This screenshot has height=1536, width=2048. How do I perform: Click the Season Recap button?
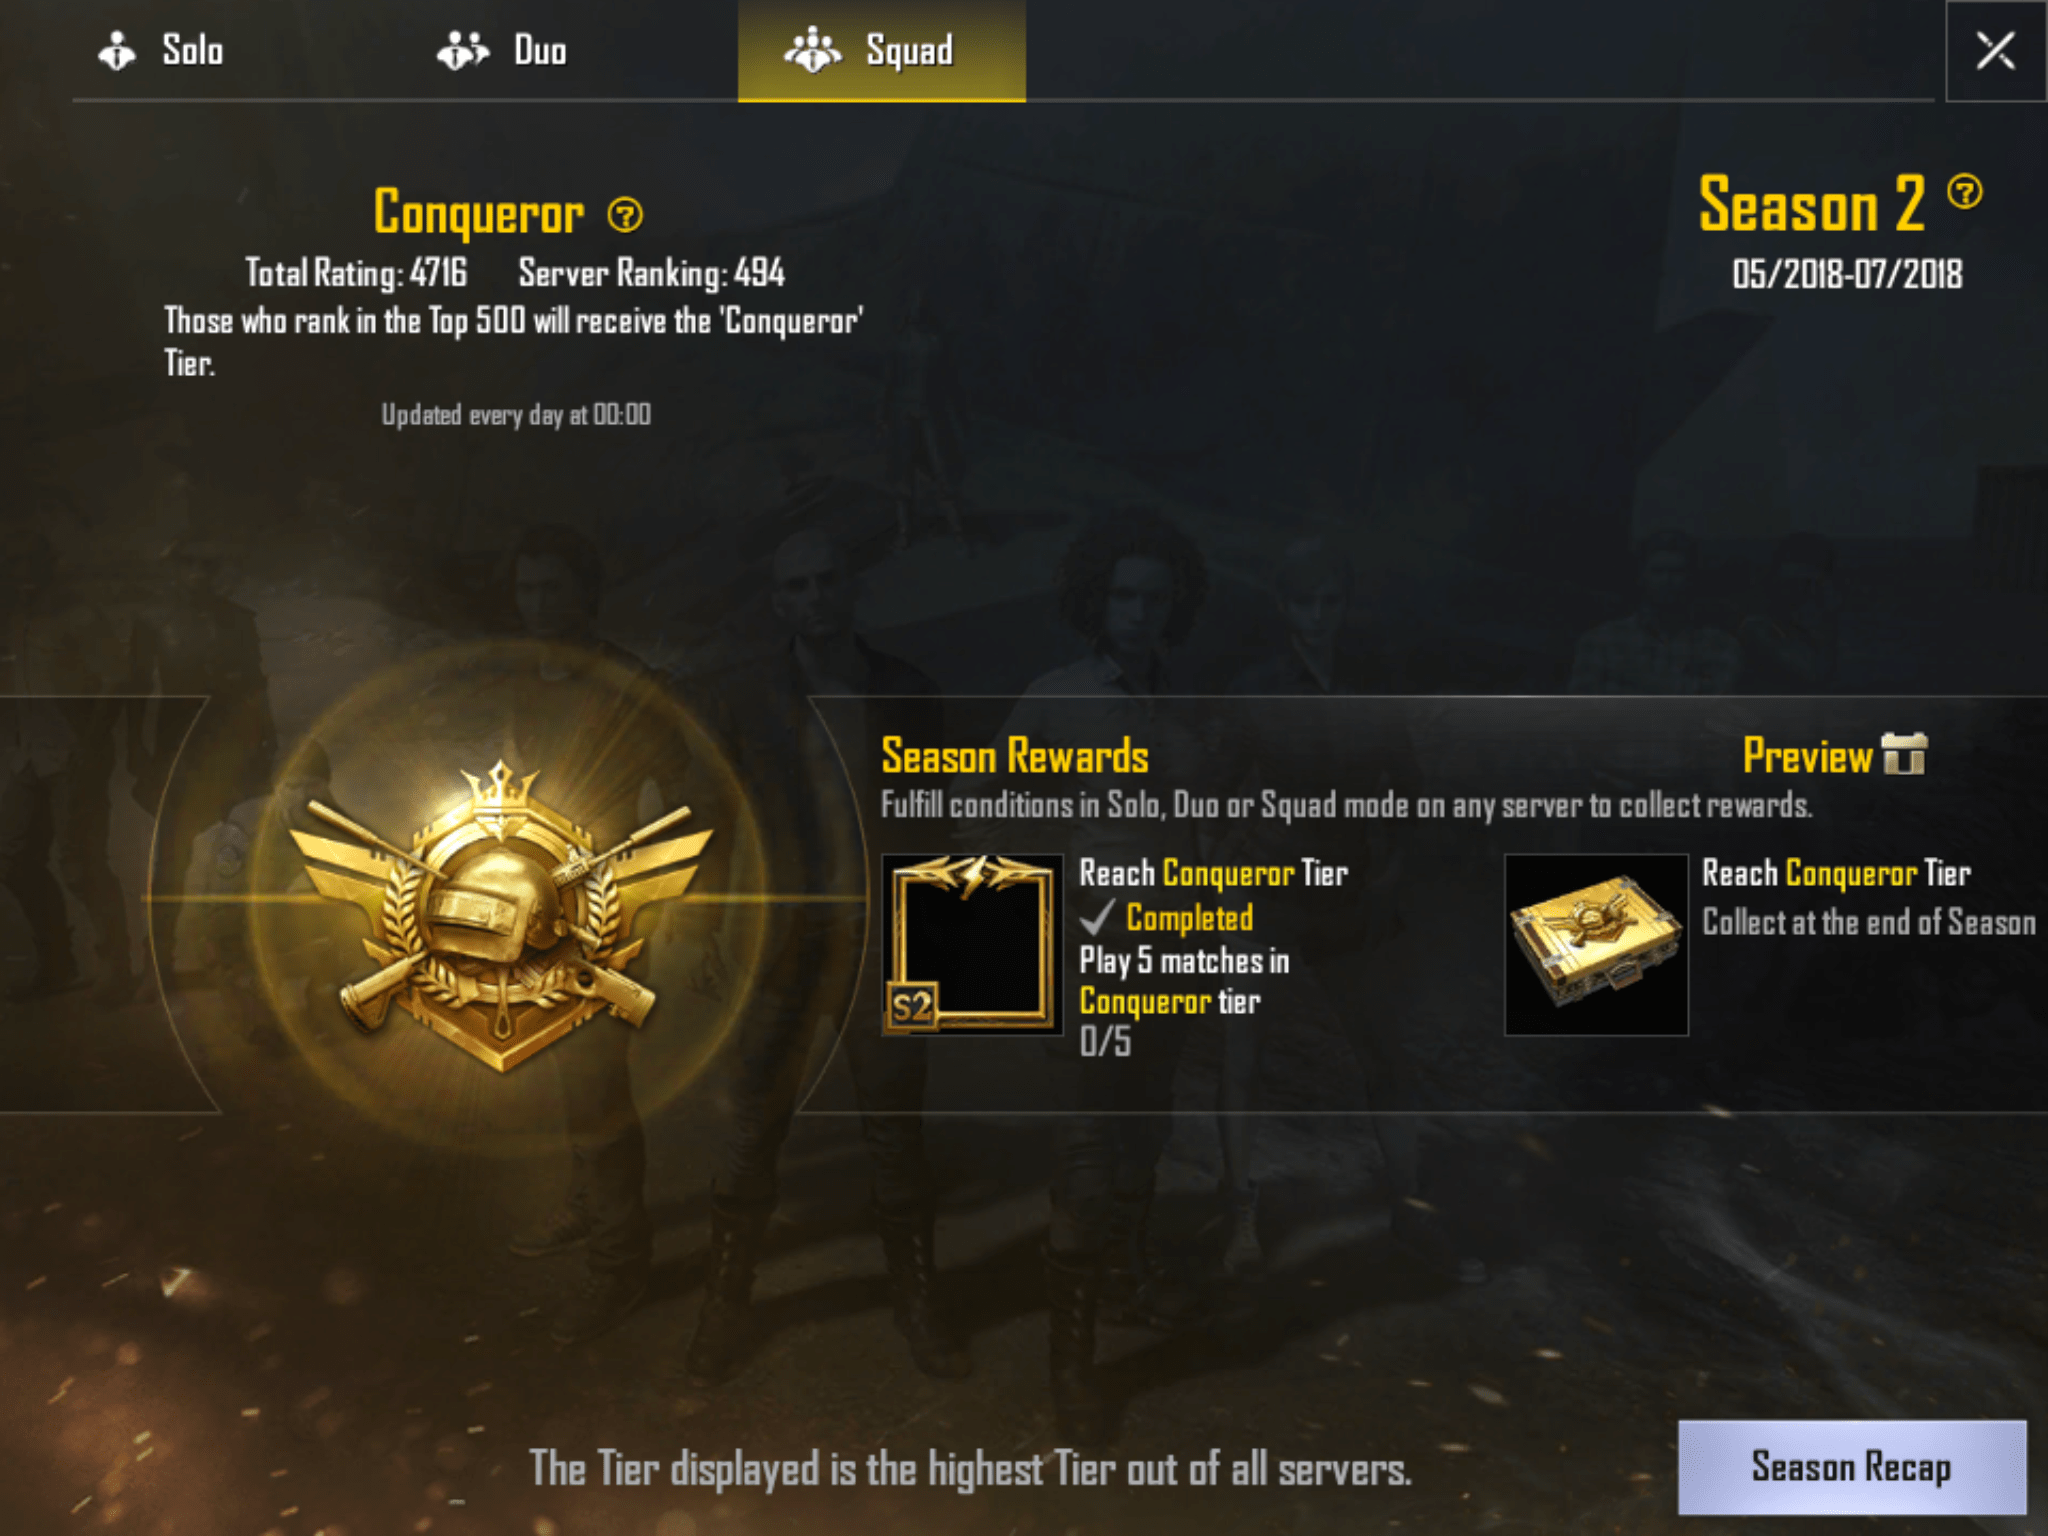[1852, 1467]
